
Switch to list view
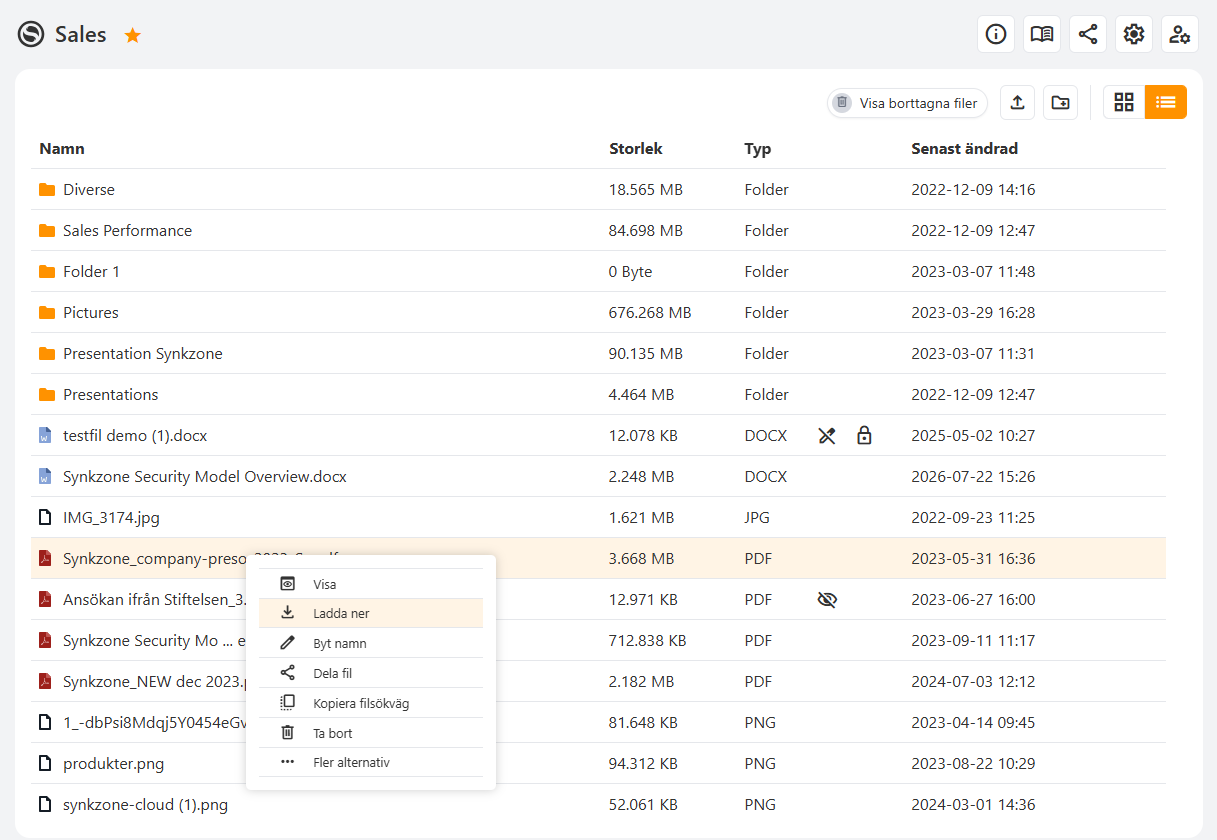[1166, 102]
